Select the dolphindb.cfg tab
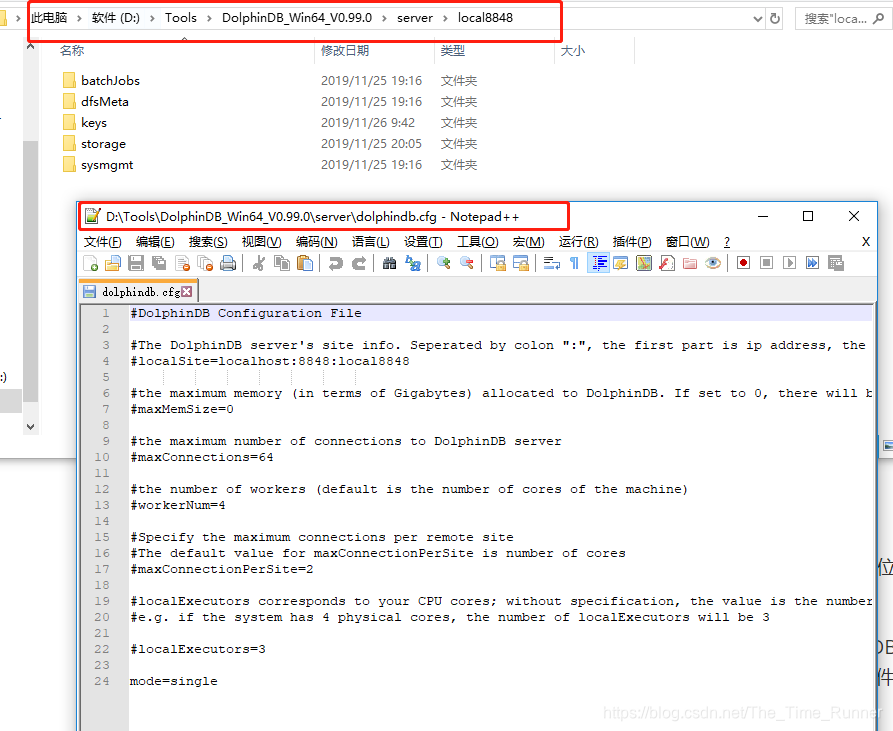 pyautogui.click(x=138, y=291)
